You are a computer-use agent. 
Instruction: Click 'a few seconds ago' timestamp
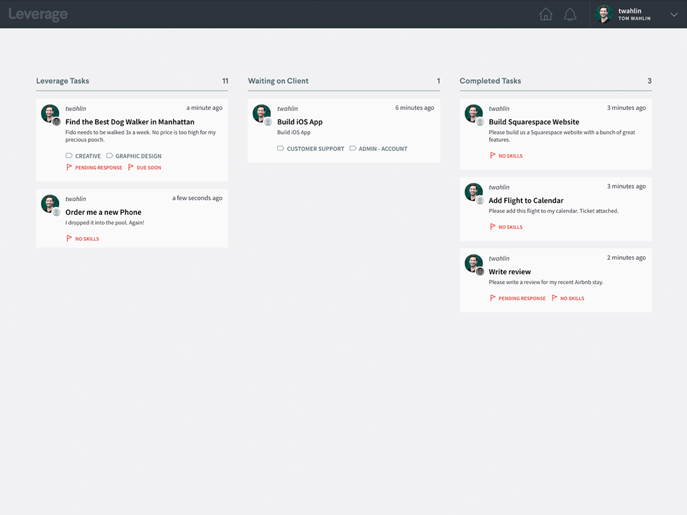197,198
